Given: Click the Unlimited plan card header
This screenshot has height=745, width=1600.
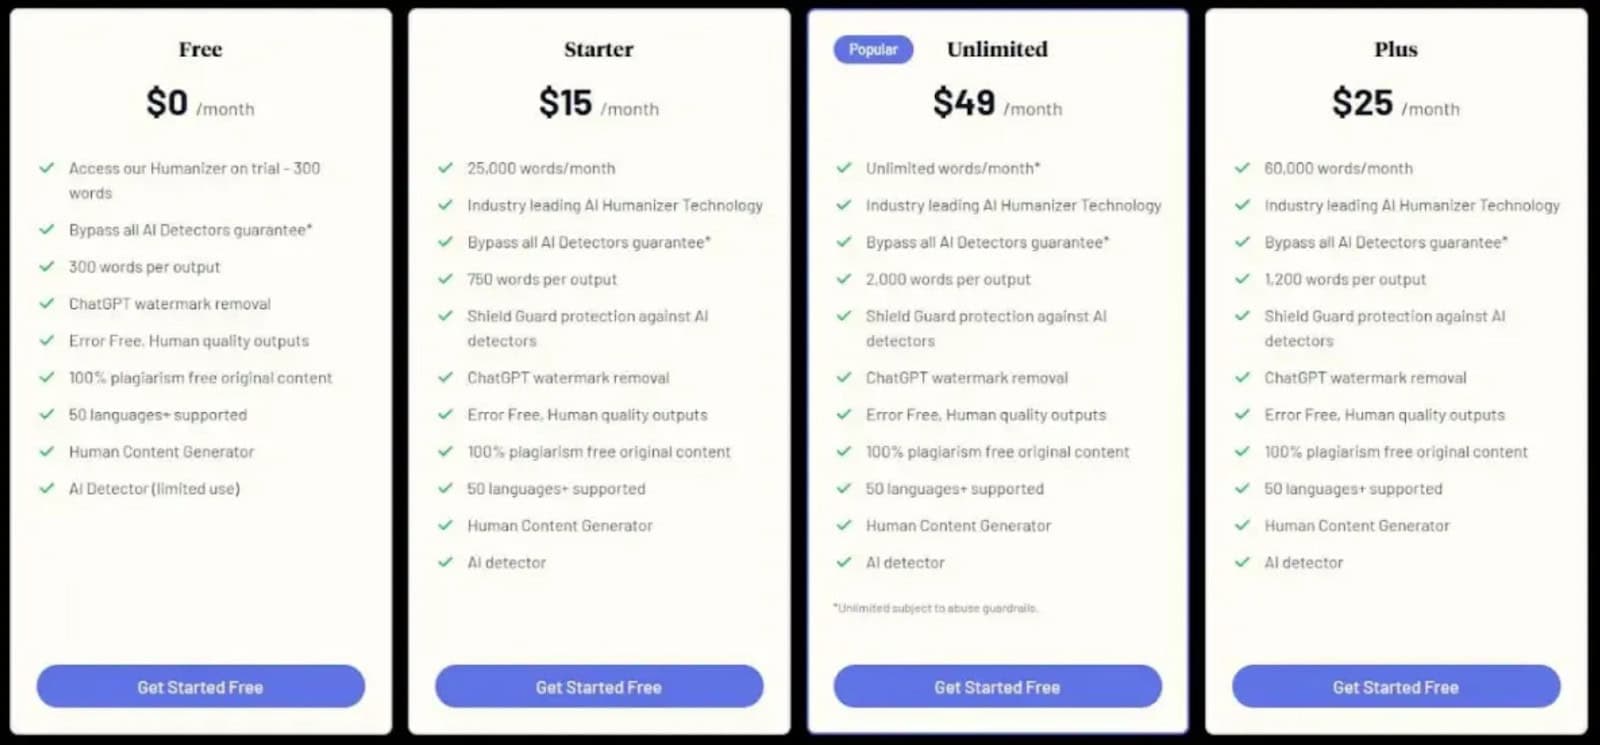Looking at the screenshot, I should [x=997, y=48].
